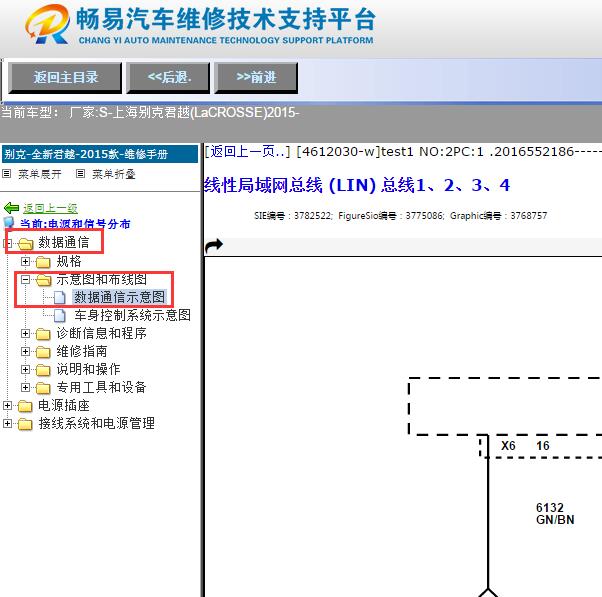Expand the 说明和操作 tree node

tap(25, 369)
